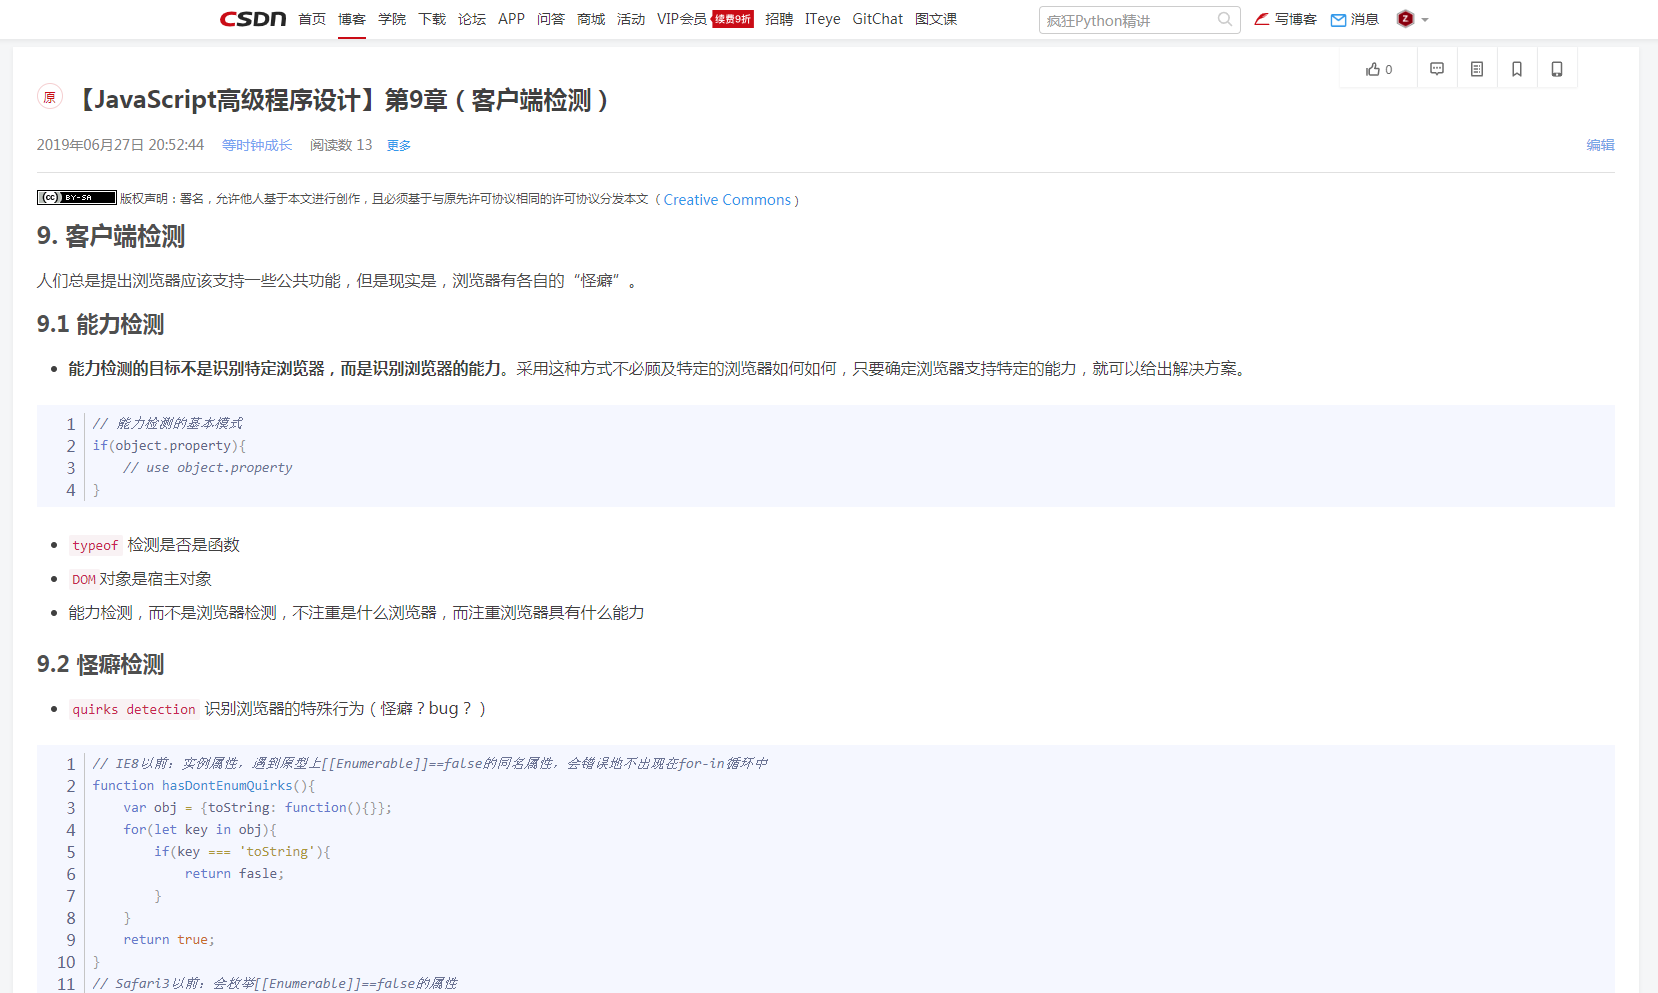Image resolution: width=1658 pixels, height=993 pixels.
Task: Open comments via the speech bubble icon
Action: coord(1436,68)
